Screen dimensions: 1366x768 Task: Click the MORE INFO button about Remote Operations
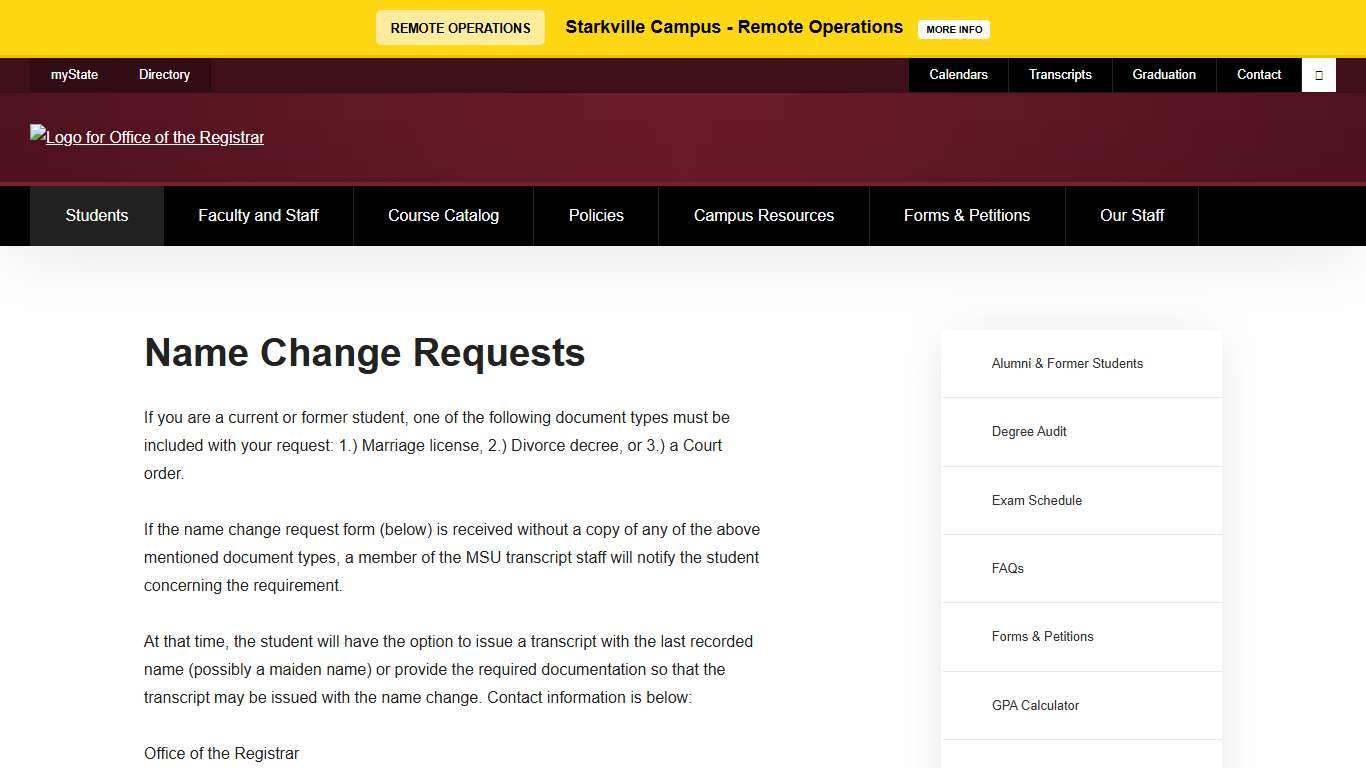click(x=953, y=29)
